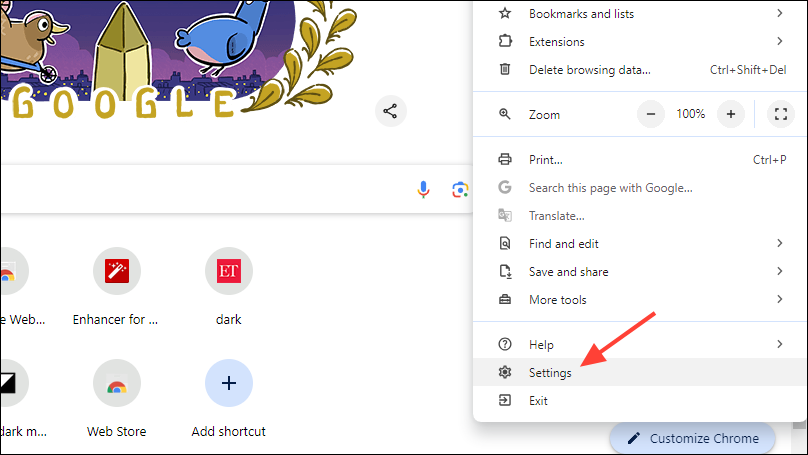Click the trash can icon

[505, 69]
